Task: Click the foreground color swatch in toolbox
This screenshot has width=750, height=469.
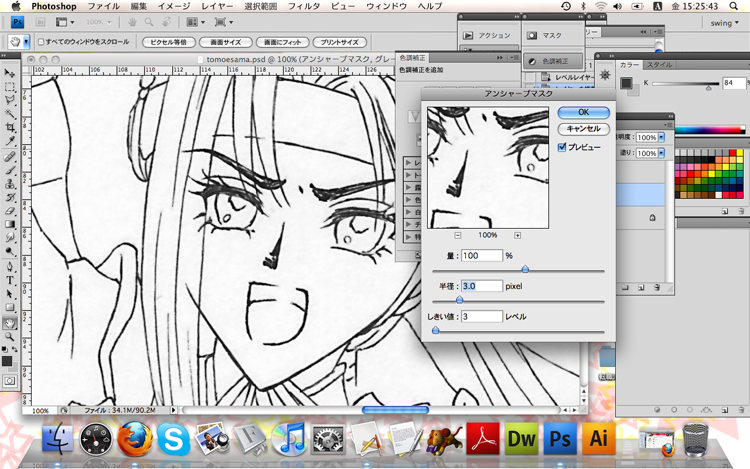Action: tap(7, 361)
